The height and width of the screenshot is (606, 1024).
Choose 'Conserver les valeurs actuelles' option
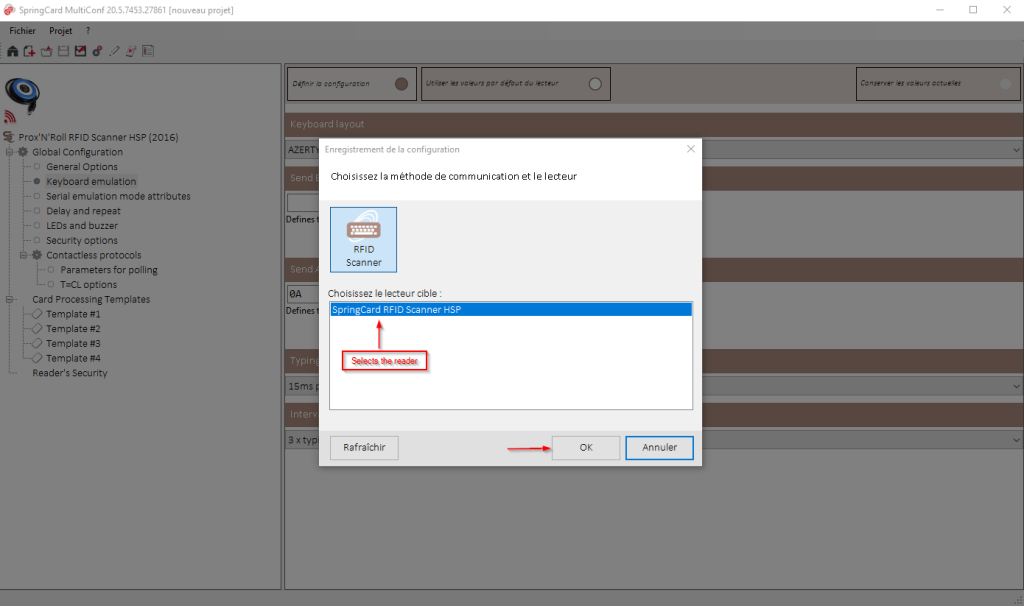tap(1006, 84)
